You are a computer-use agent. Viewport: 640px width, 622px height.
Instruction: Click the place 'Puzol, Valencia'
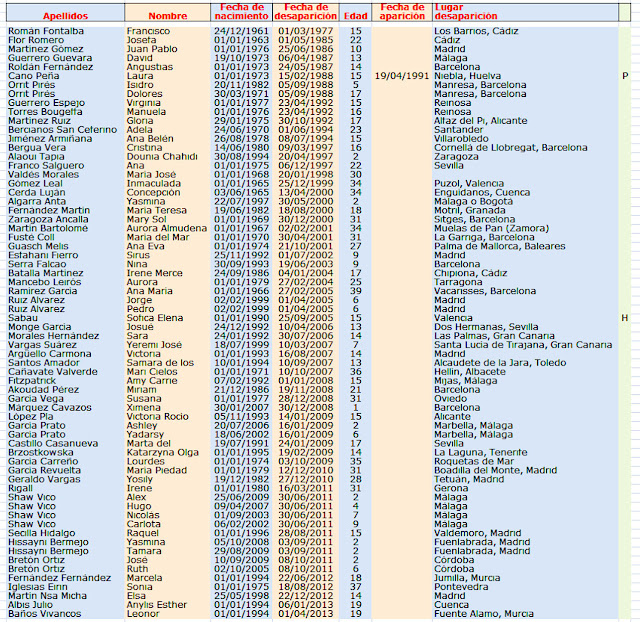coord(469,184)
